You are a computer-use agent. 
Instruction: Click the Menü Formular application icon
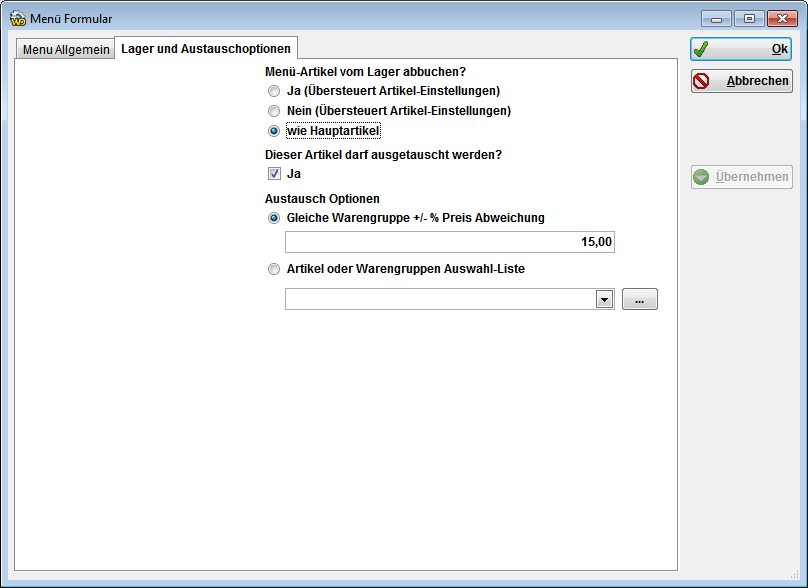click(x=18, y=19)
